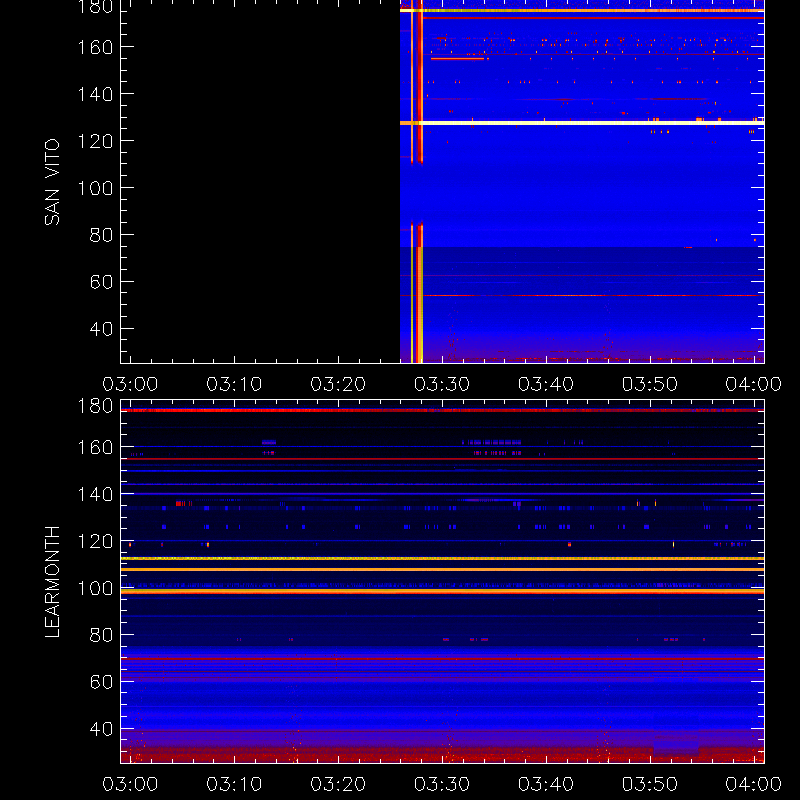
Task: Click the 40 tick label on Learmonth plot
Action: [102, 729]
